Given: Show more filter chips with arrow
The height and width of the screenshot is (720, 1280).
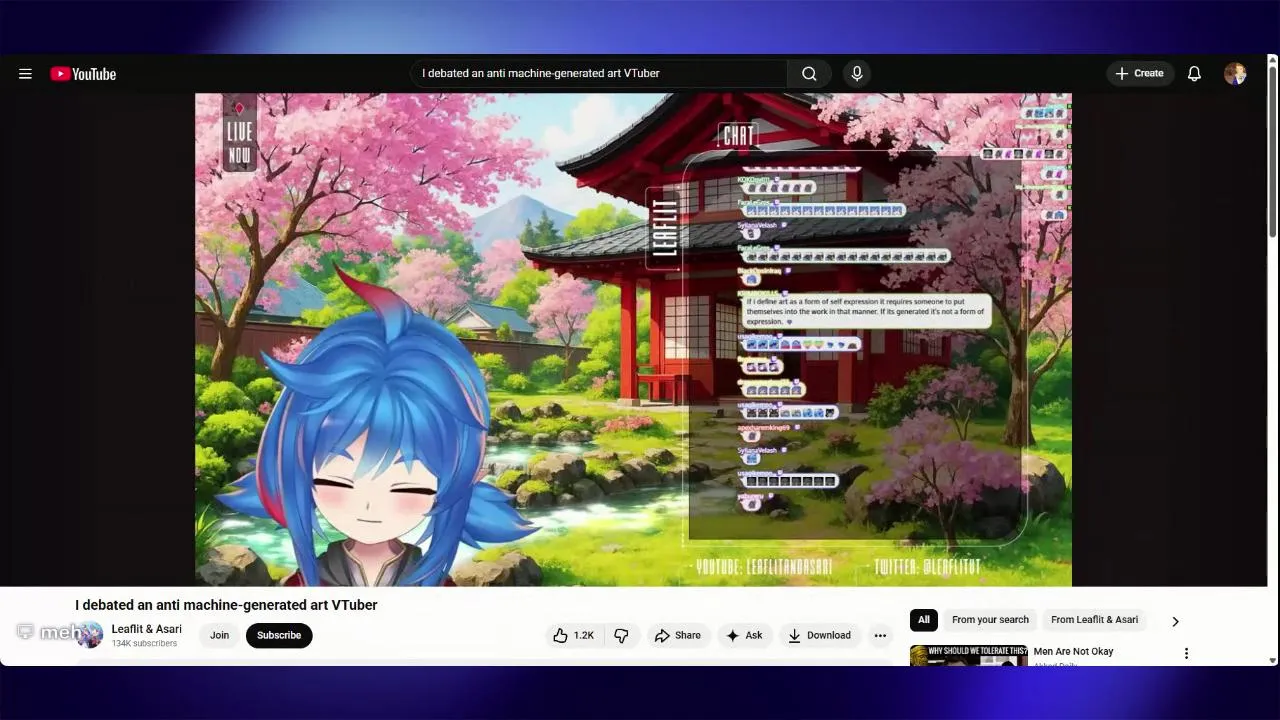Looking at the screenshot, I should [x=1175, y=621].
